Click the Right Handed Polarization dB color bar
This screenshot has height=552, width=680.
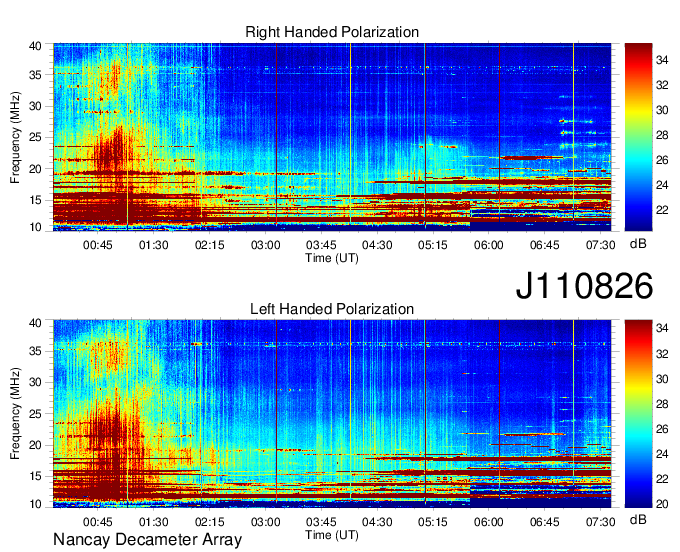click(x=638, y=137)
